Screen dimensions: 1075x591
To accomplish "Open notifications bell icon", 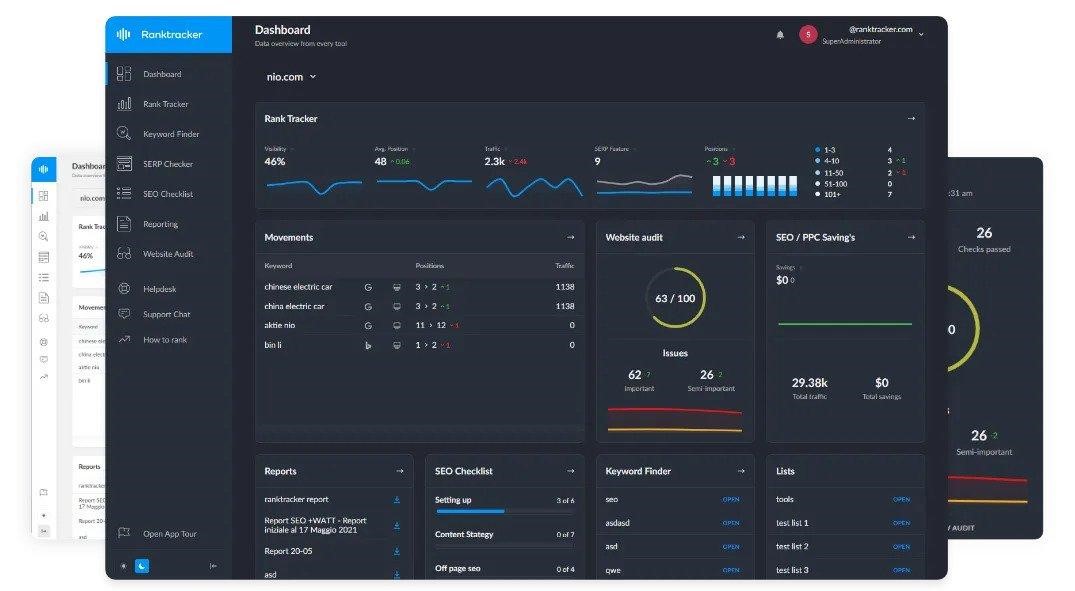I will tap(780, 35).
